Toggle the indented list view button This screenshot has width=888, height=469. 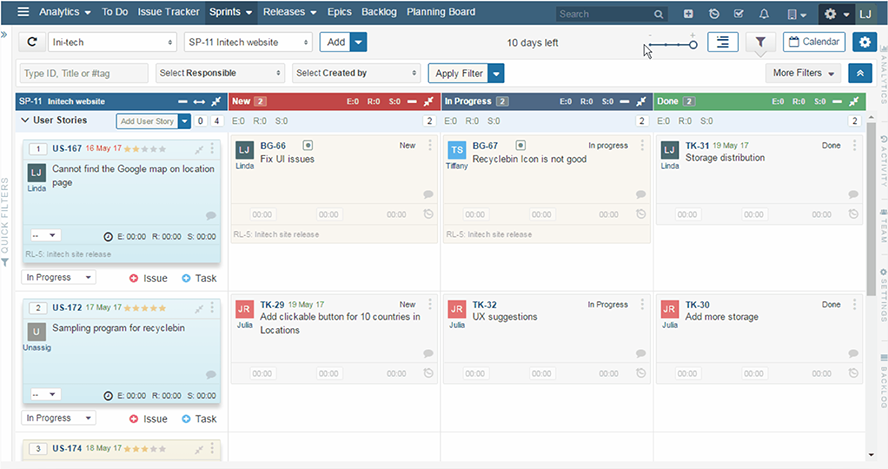(x=722, y=42)
